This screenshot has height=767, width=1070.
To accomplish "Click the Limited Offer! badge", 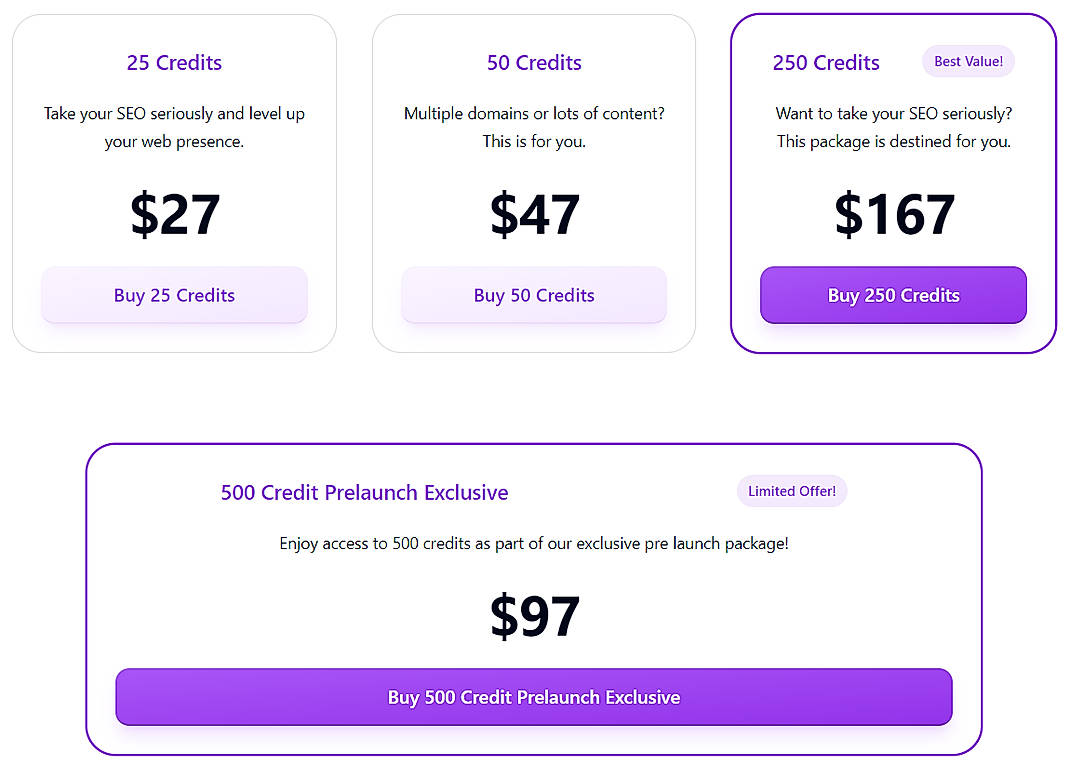I will 791,491.
